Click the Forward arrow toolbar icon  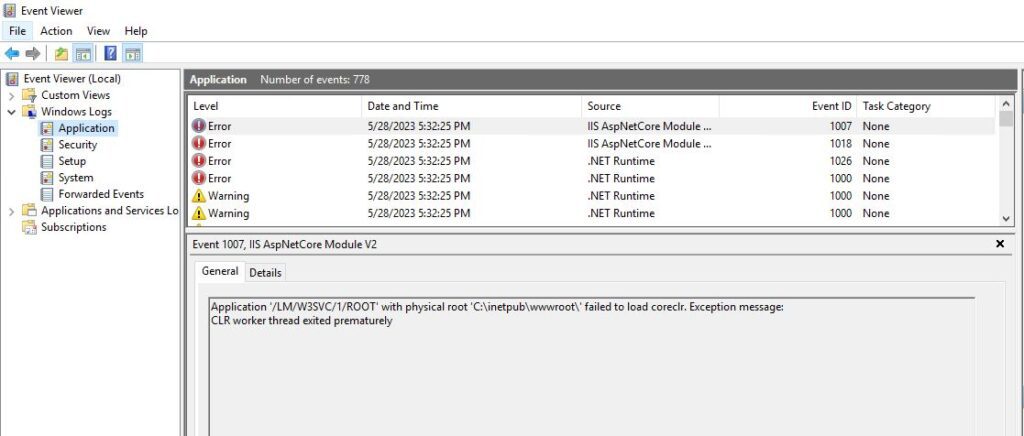pyautogui.click(x=33, y=53)
